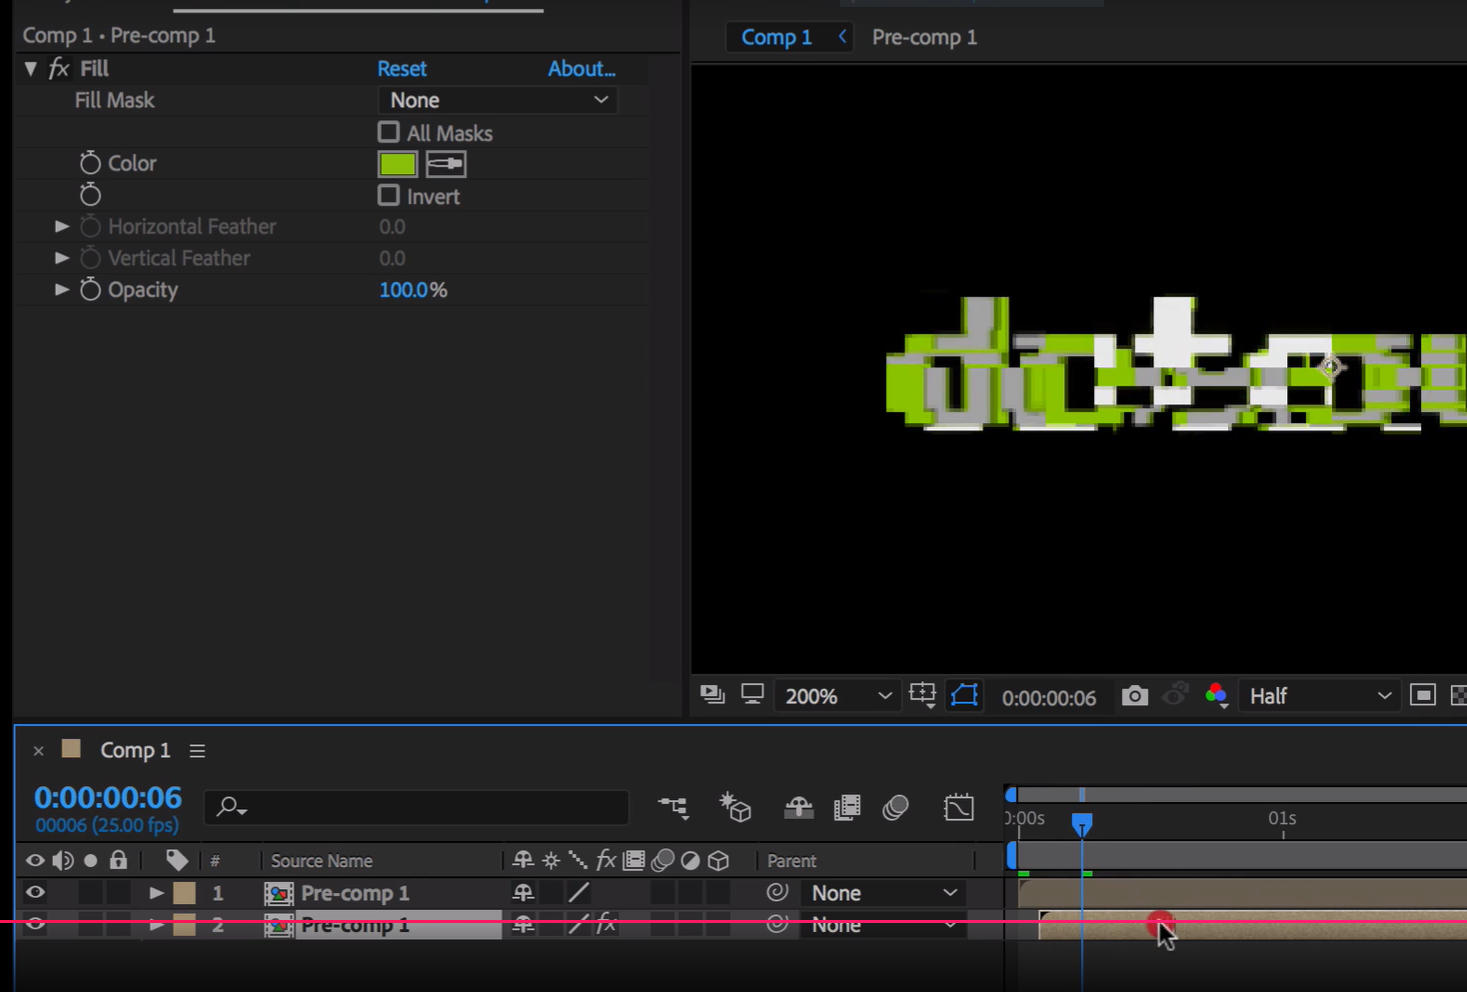Click the timeline current time 0:00:00:06
1467x992 pixels.
click(x=108, y=797)
